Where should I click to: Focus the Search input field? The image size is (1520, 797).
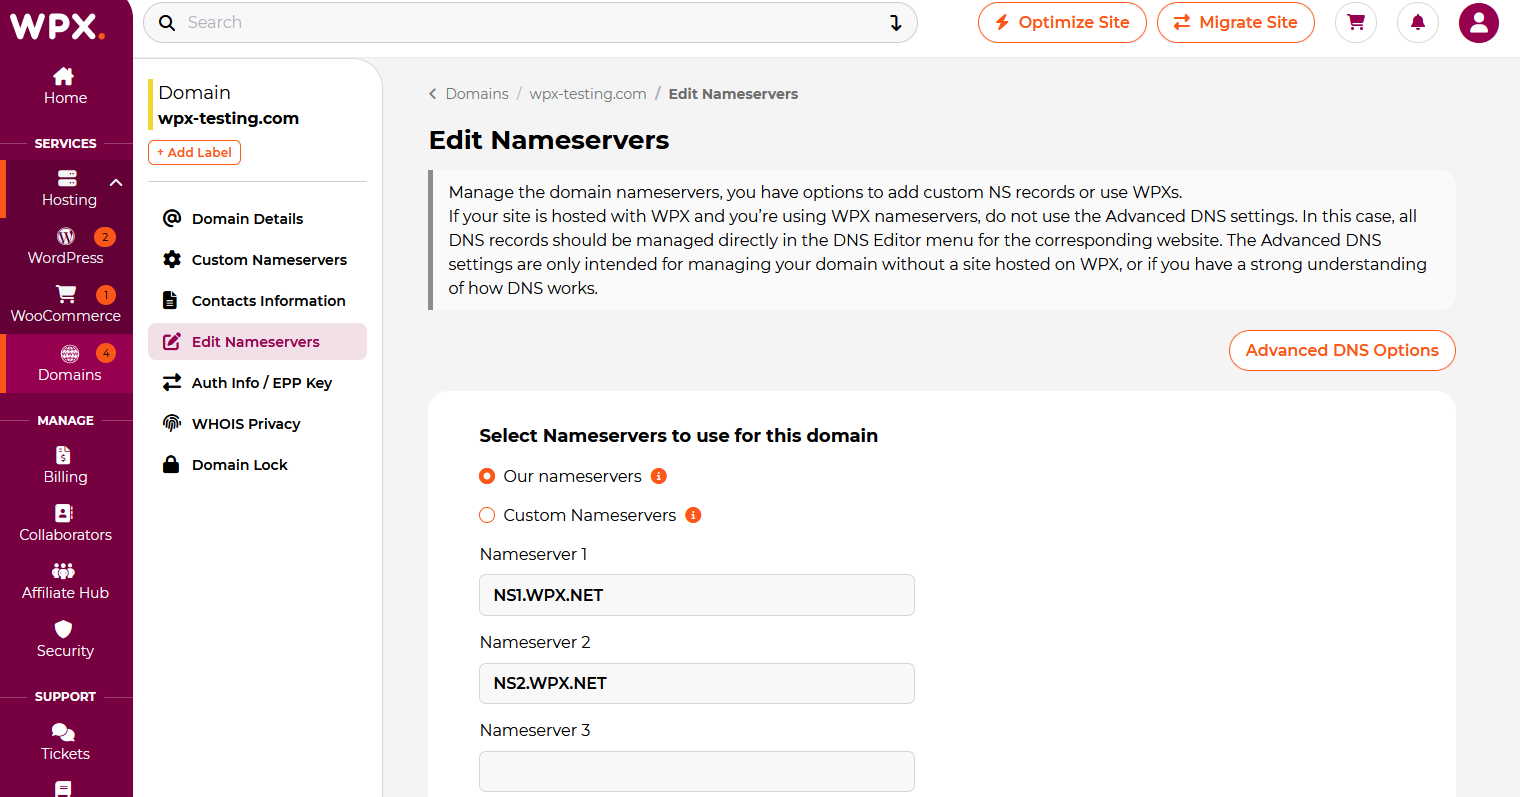tap(530, 22)
